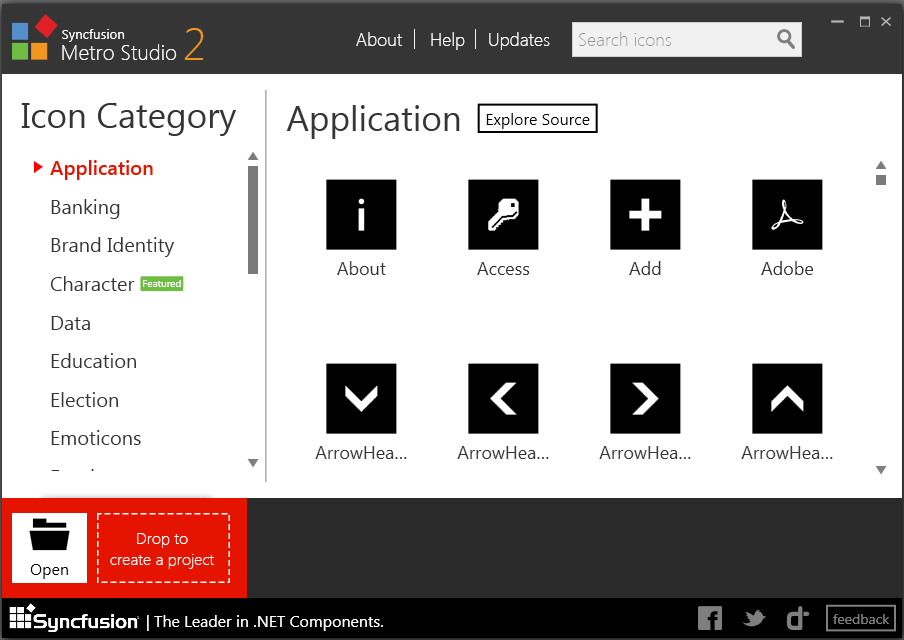Open a project with the folder button

click(50, 548)
